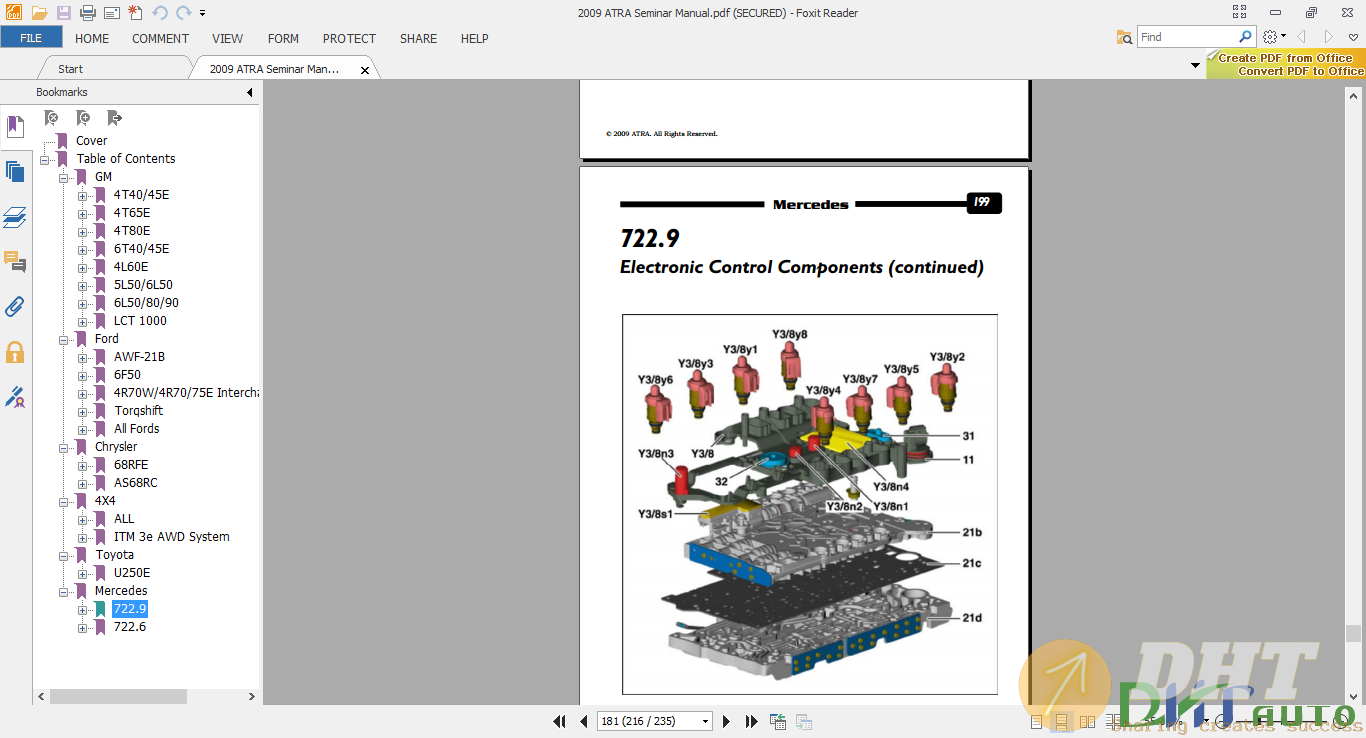Viewport: 1366px width, 738px height.
Task: Email the document using the envelope icon
Action: [x=112, y=13]
